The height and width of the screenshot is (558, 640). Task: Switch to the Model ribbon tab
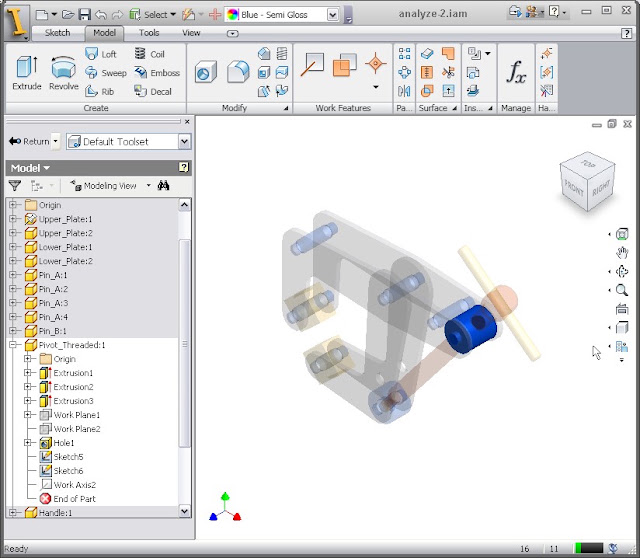[x=104, y=33]
